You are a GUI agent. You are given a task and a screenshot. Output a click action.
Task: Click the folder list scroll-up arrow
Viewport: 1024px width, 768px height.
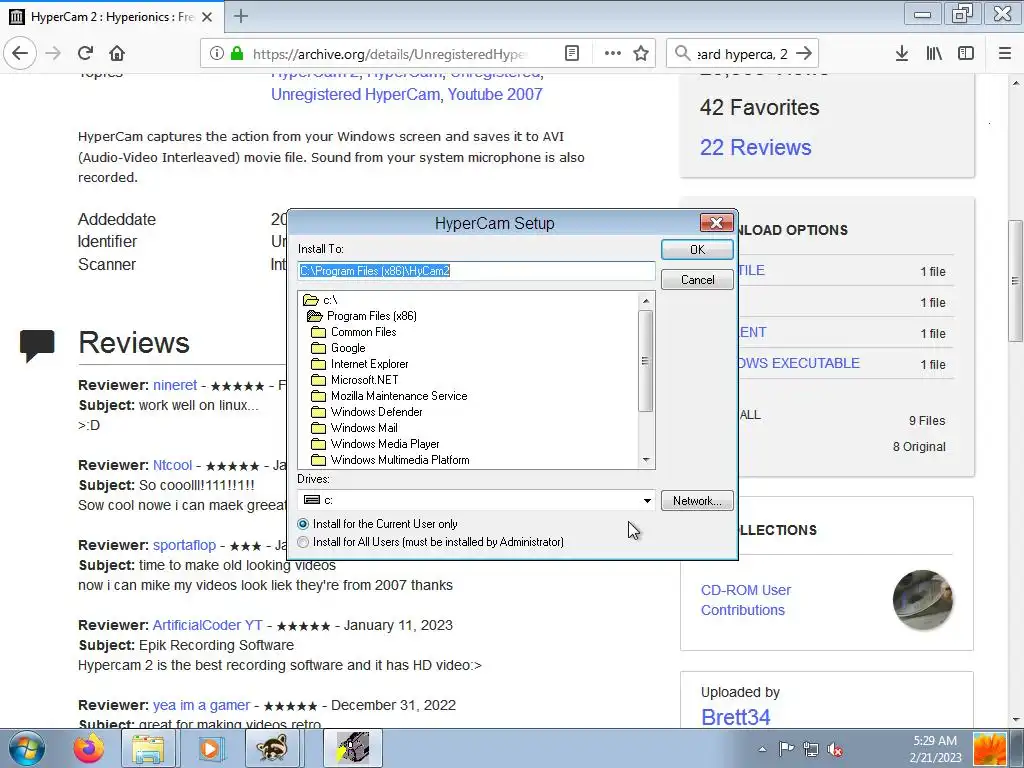(646, 300)
